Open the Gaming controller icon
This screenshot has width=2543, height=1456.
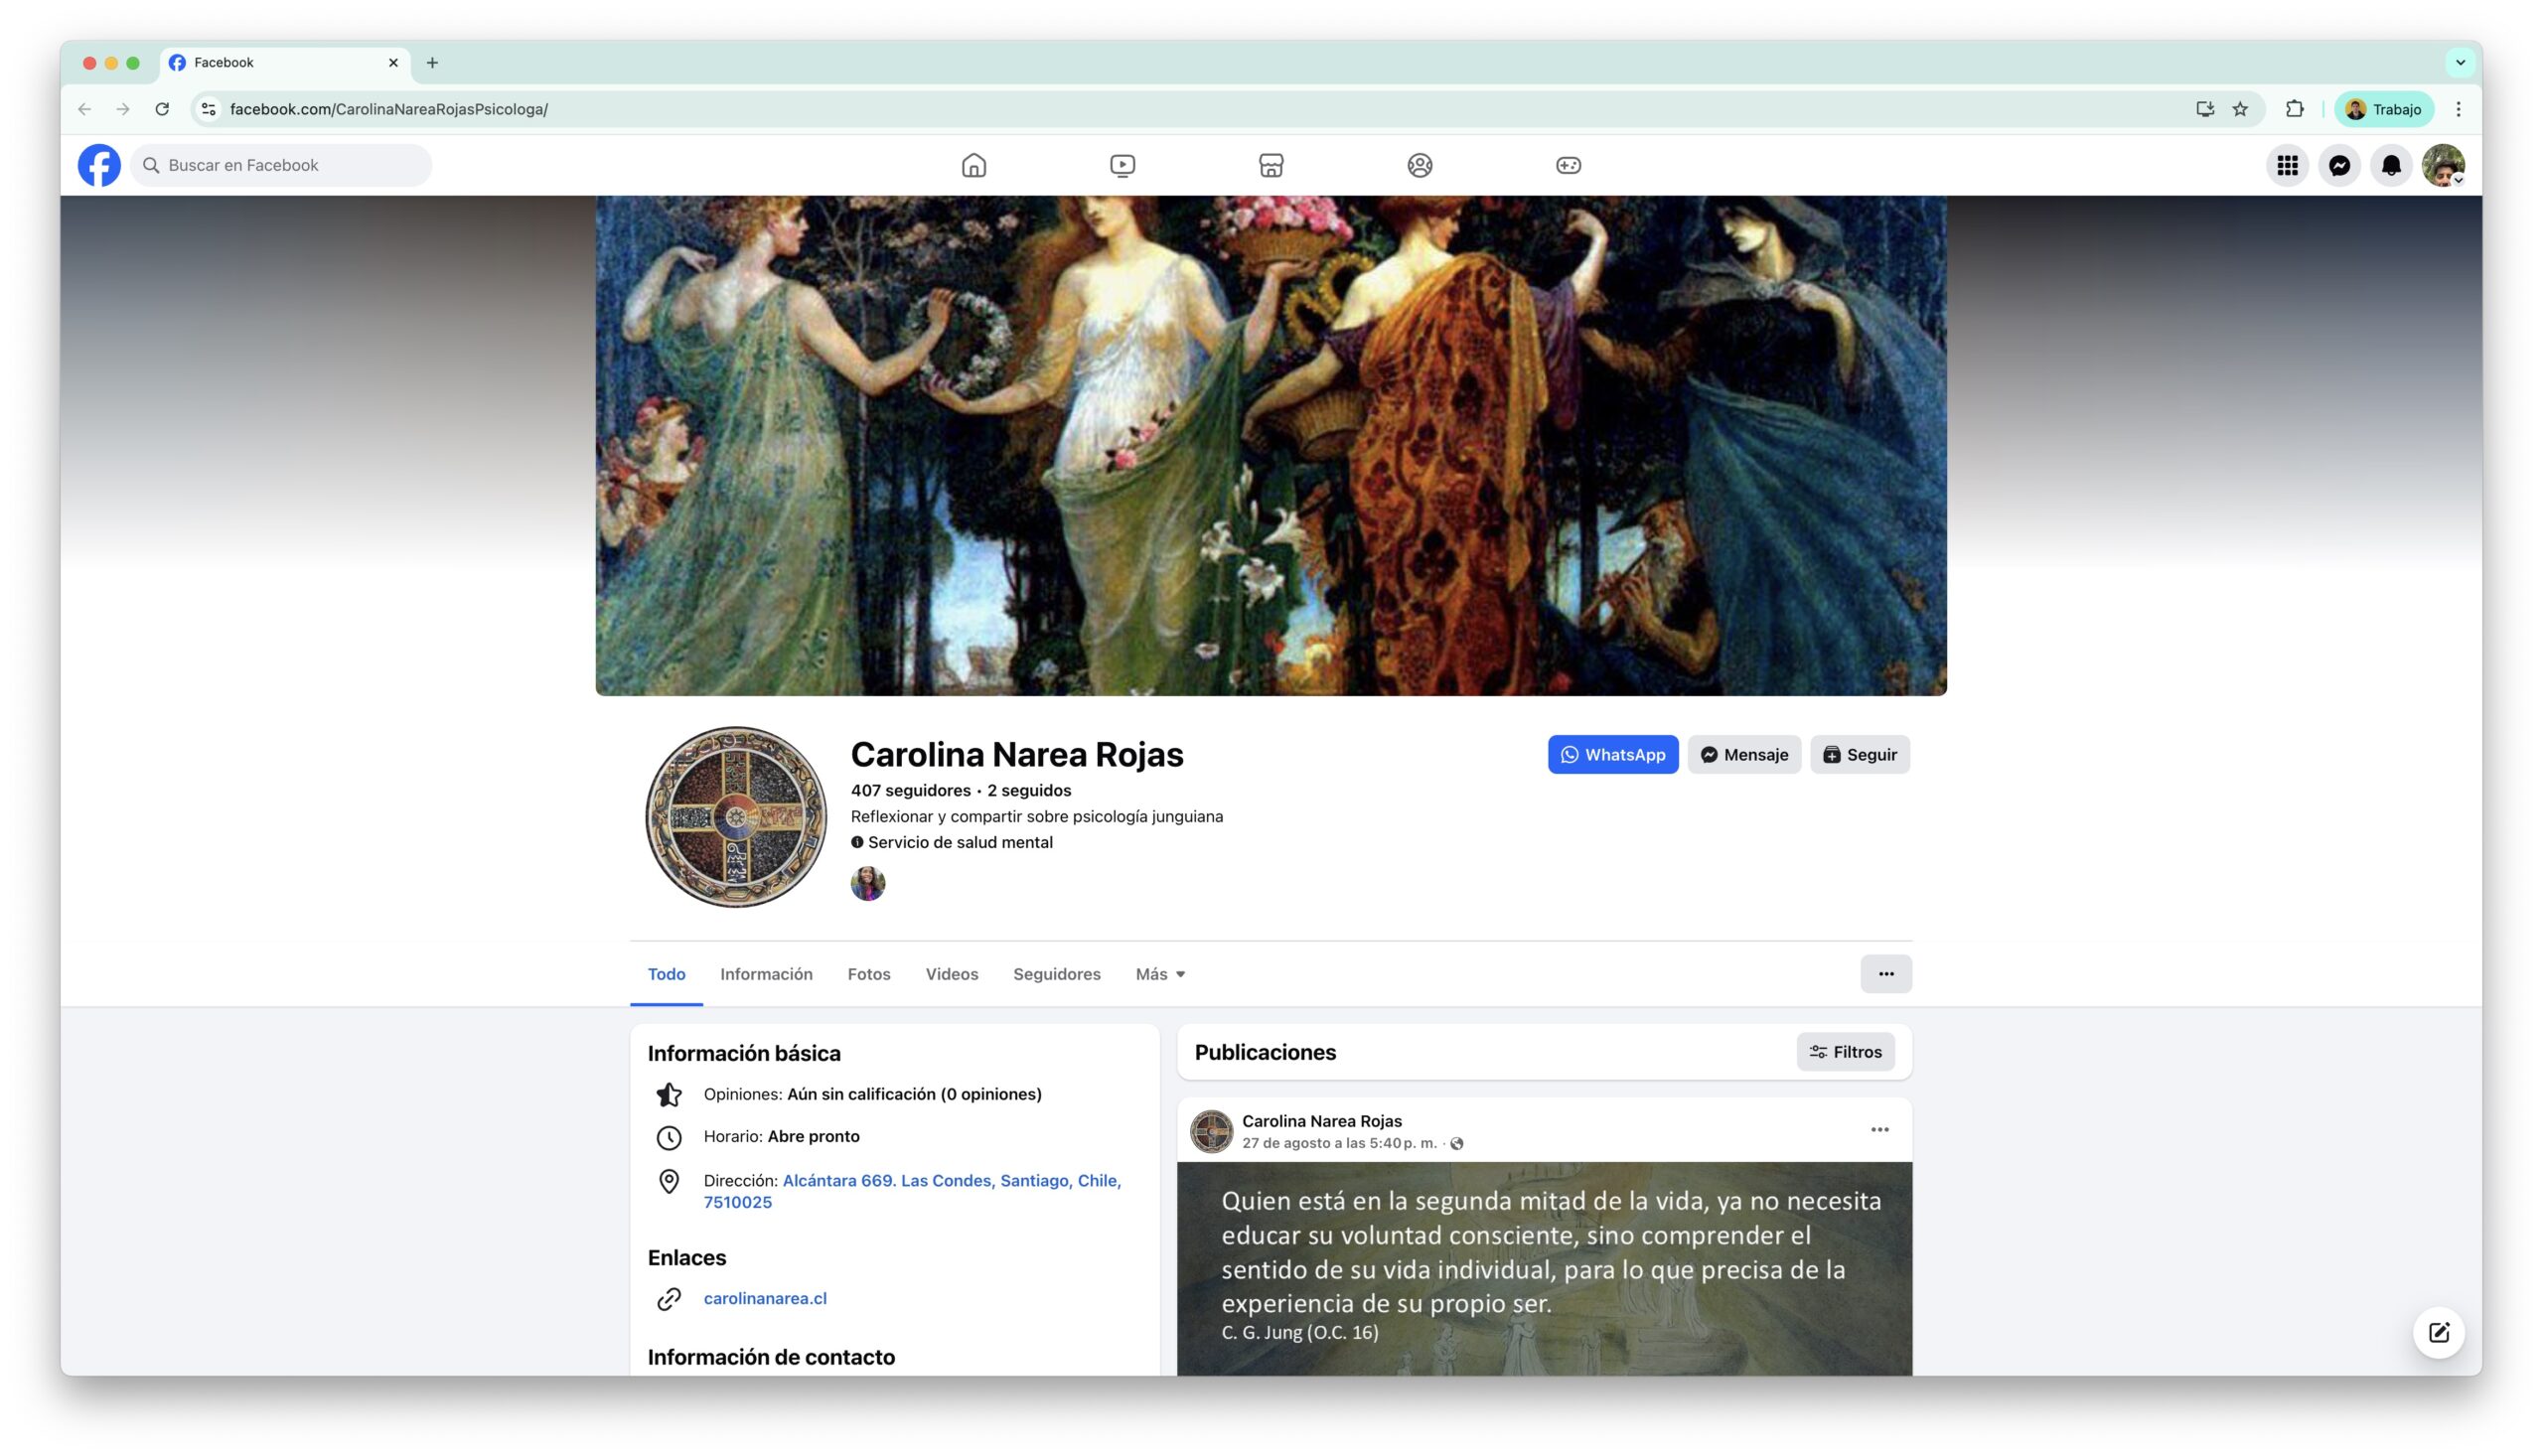pos(1567,165)
